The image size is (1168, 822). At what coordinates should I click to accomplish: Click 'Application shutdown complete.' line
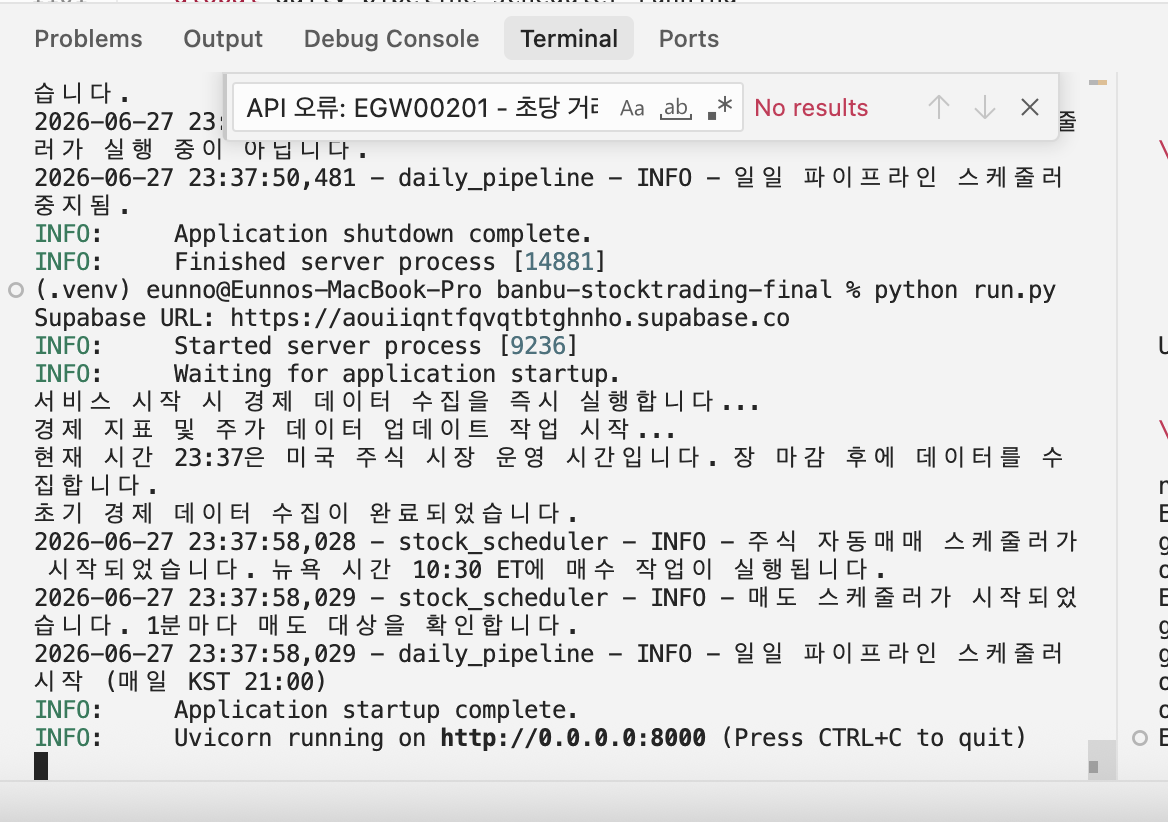[x=314, y=234]
